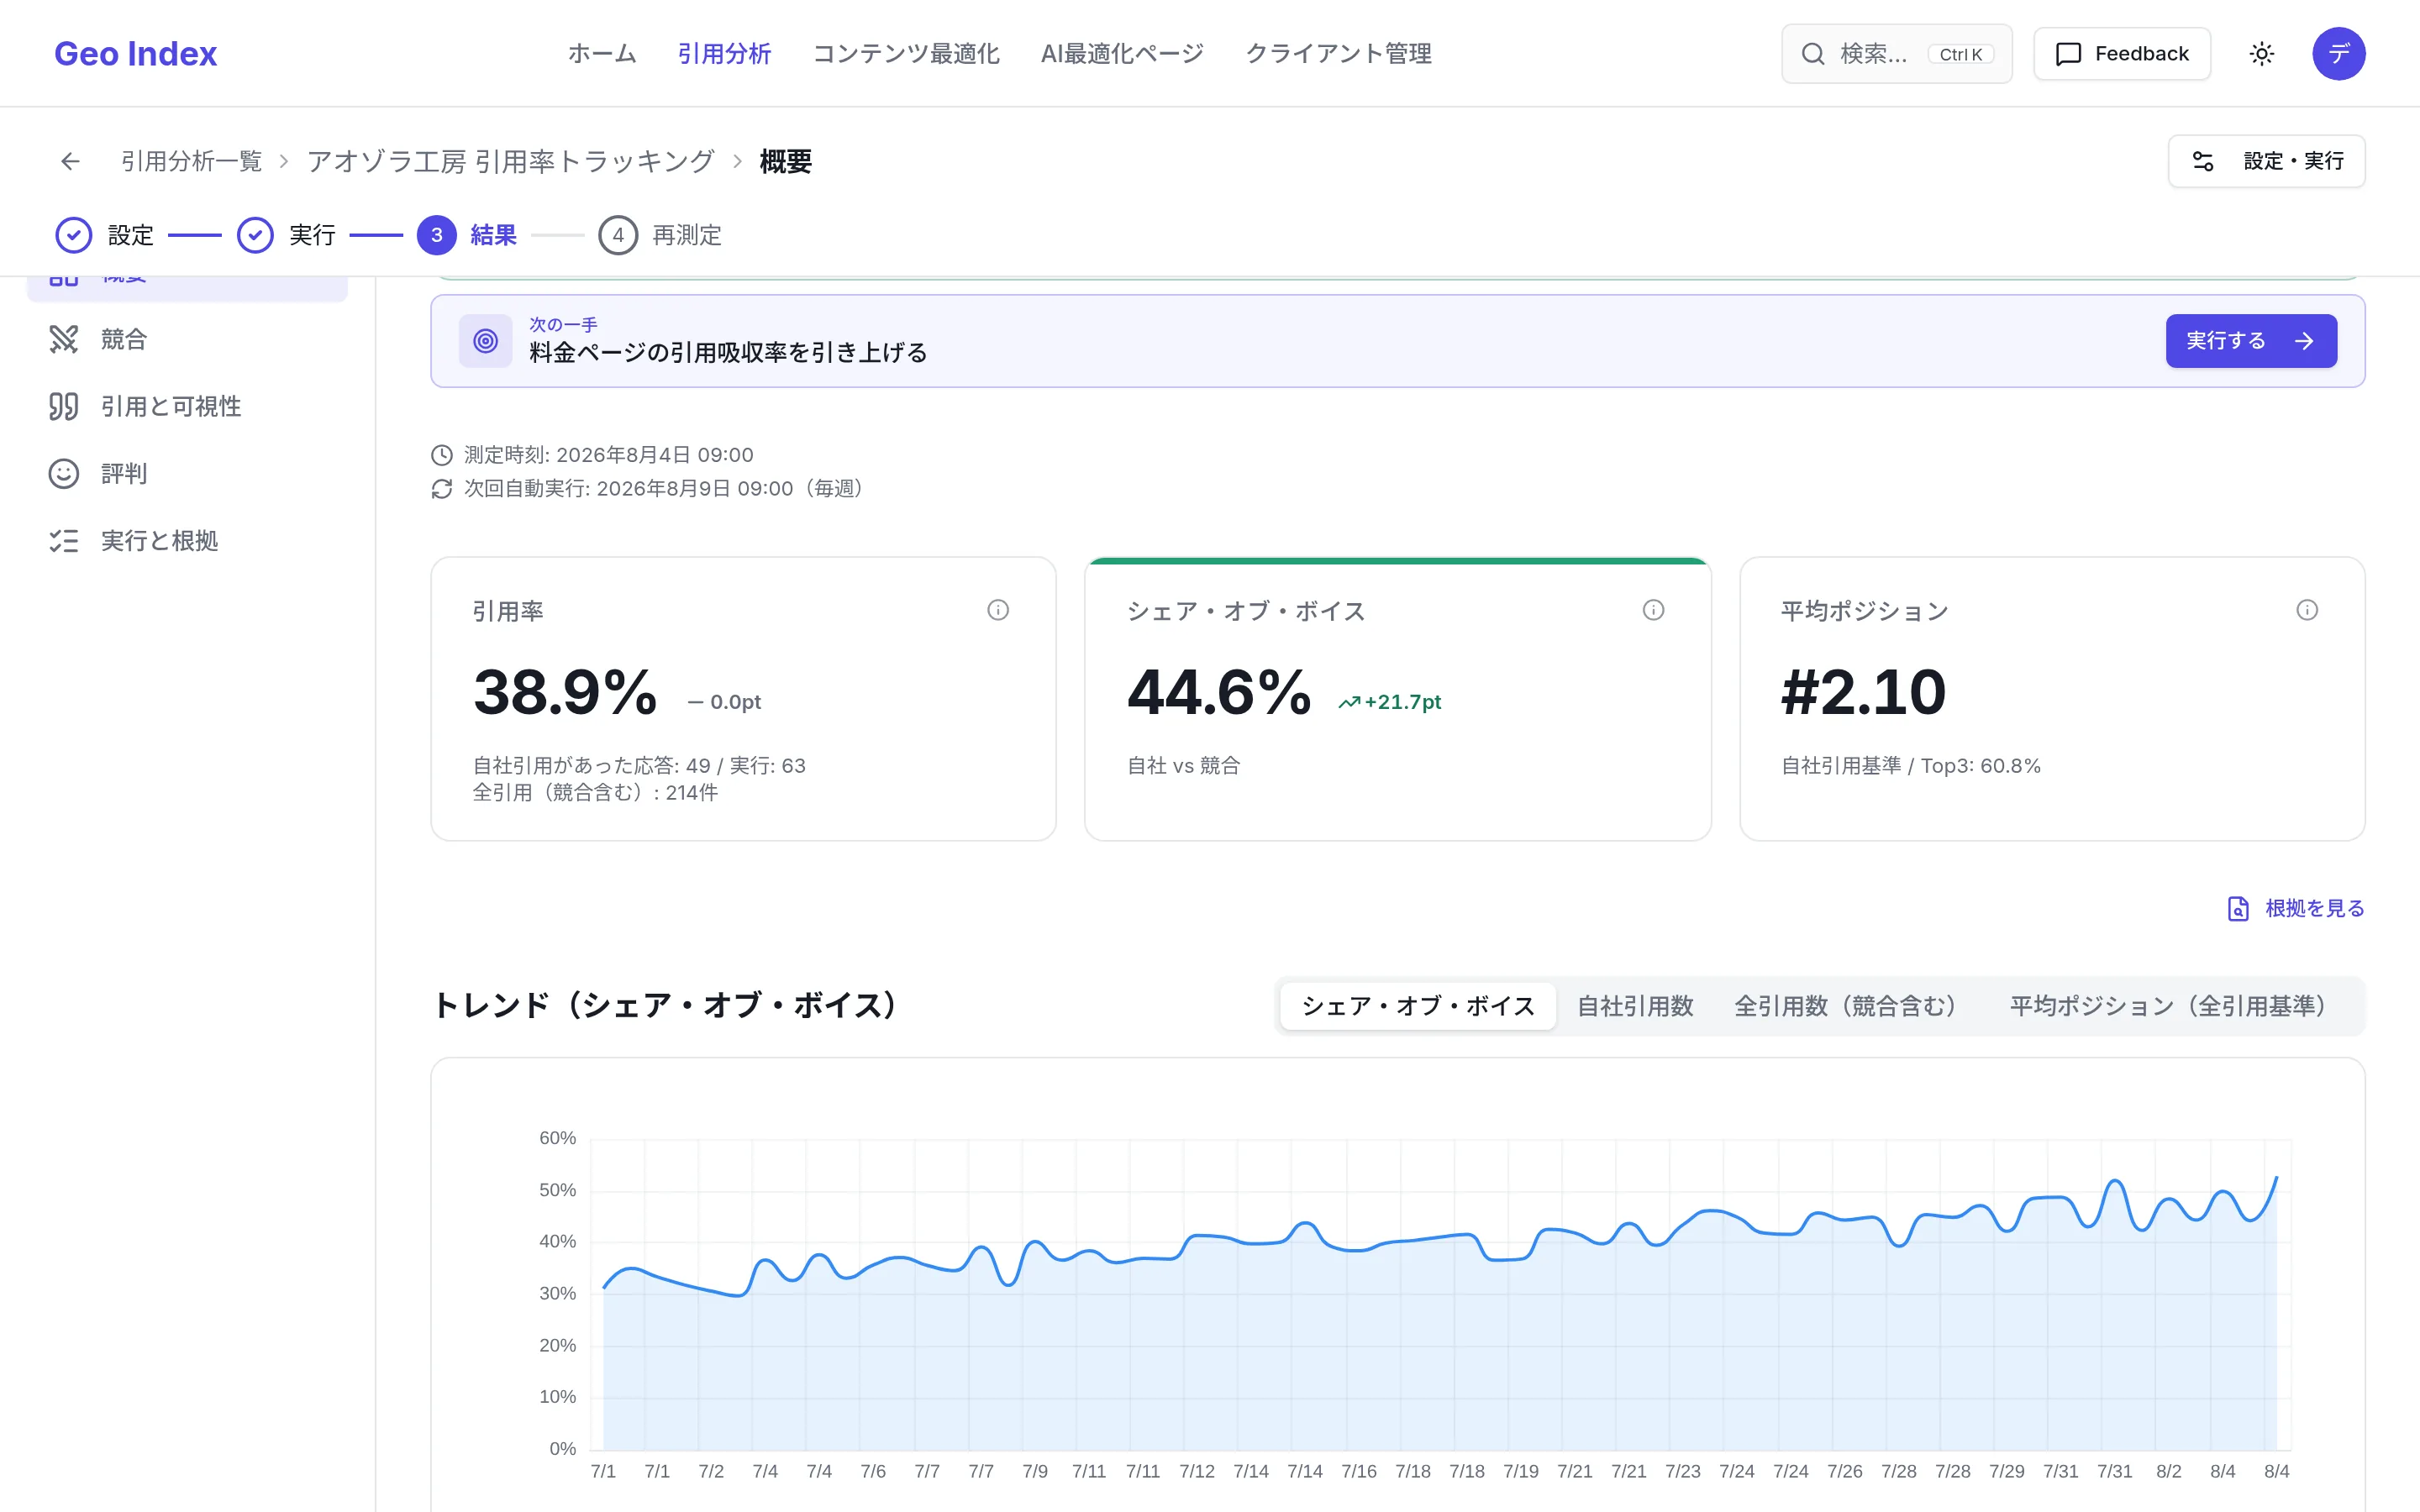Click info icon on 平均ポジション card
2420x1512 pixels.
pos(2307,610)
